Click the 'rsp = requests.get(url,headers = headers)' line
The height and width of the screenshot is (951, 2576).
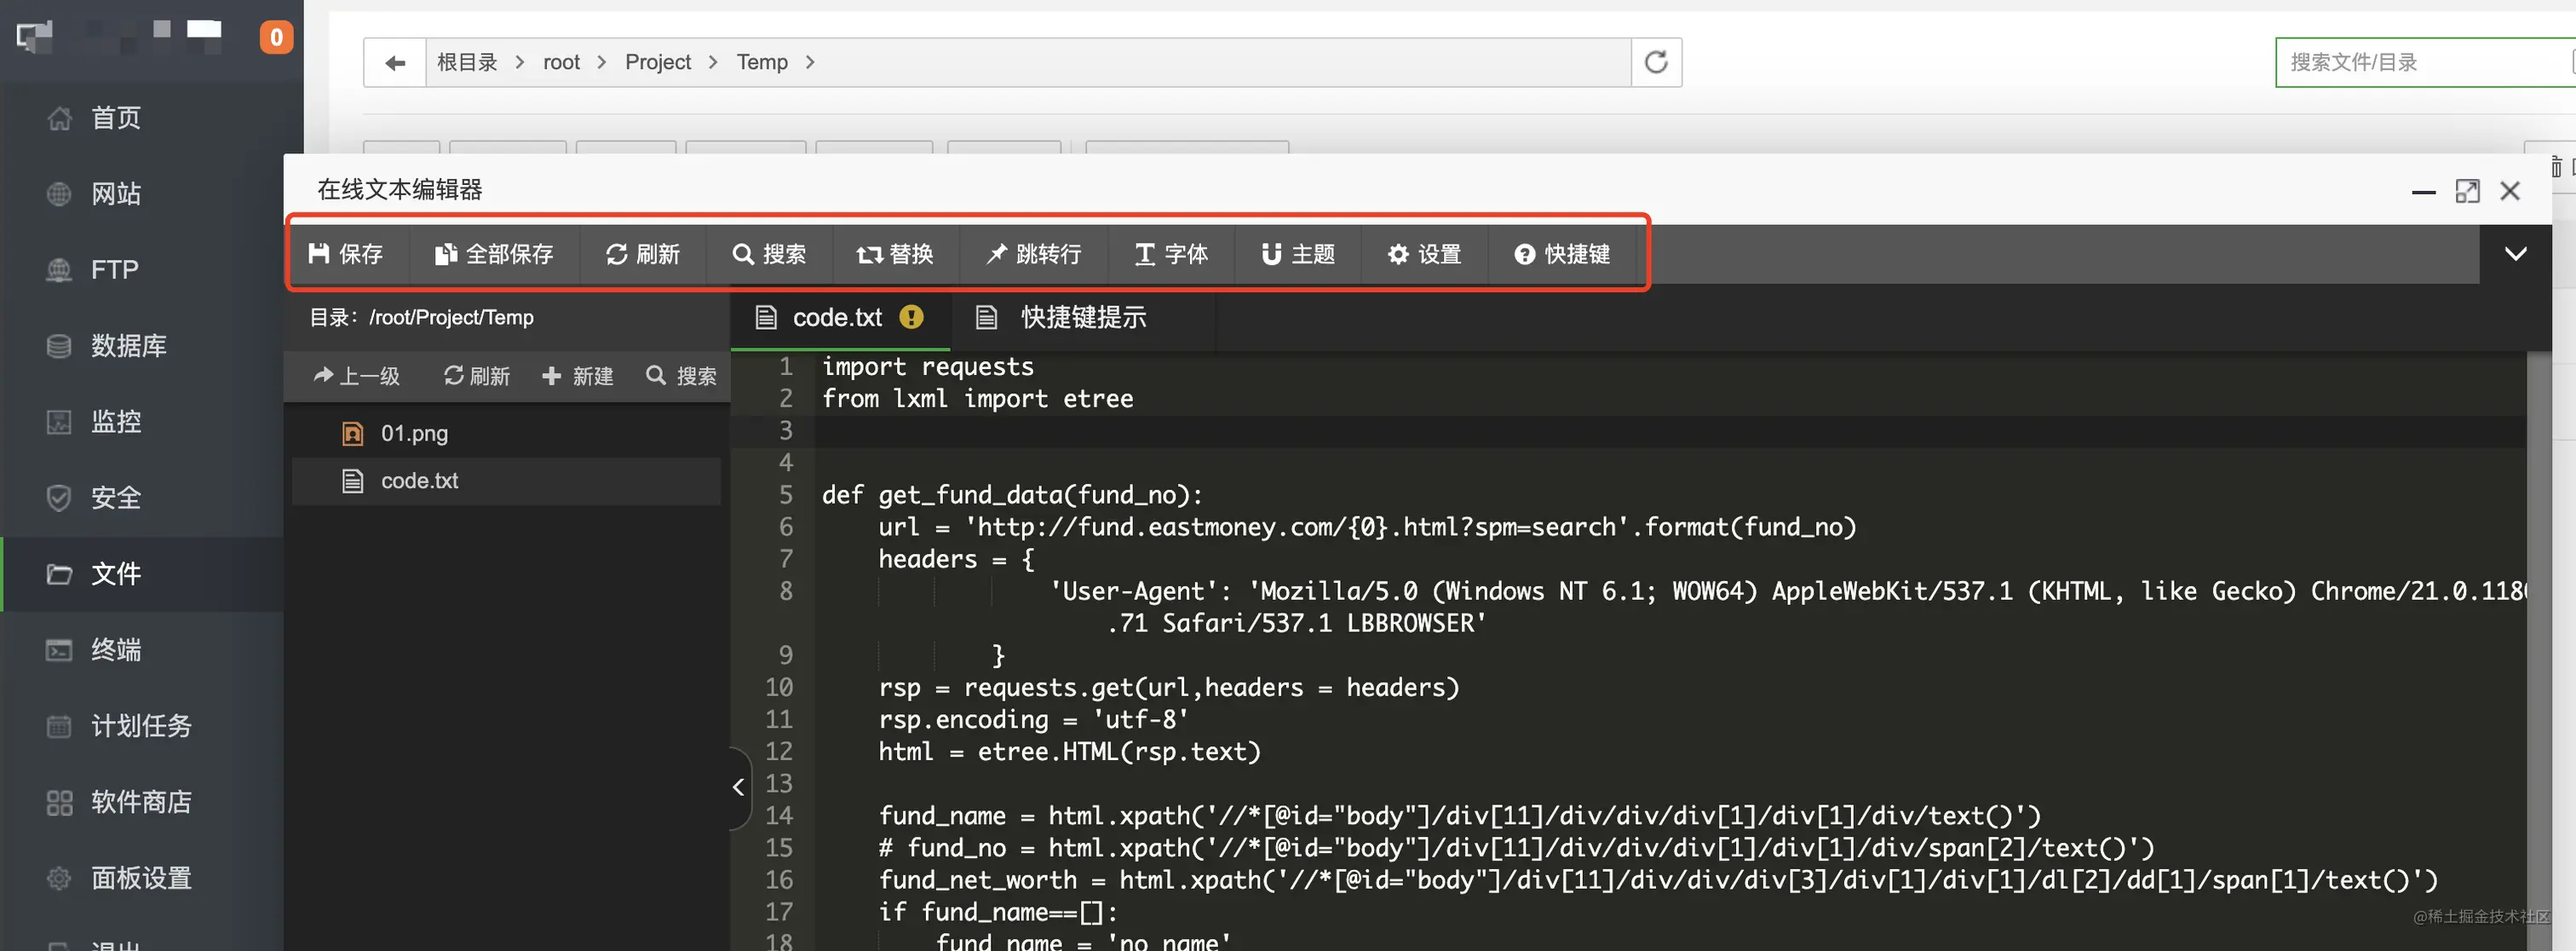[x=1168, y=688]
